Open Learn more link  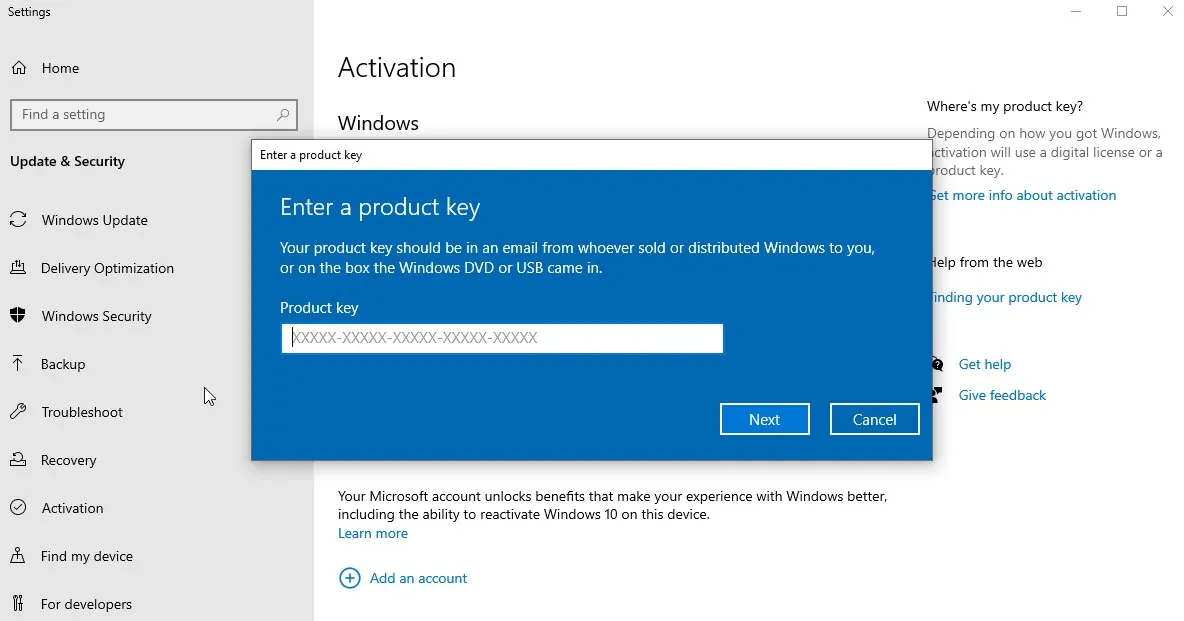click(x=373, y=533)
